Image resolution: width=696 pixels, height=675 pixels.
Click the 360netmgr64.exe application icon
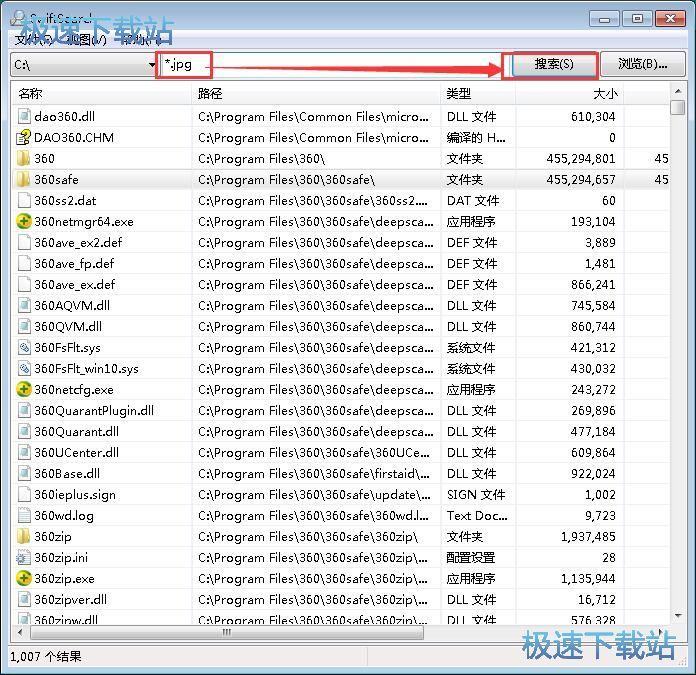point(24,221)
